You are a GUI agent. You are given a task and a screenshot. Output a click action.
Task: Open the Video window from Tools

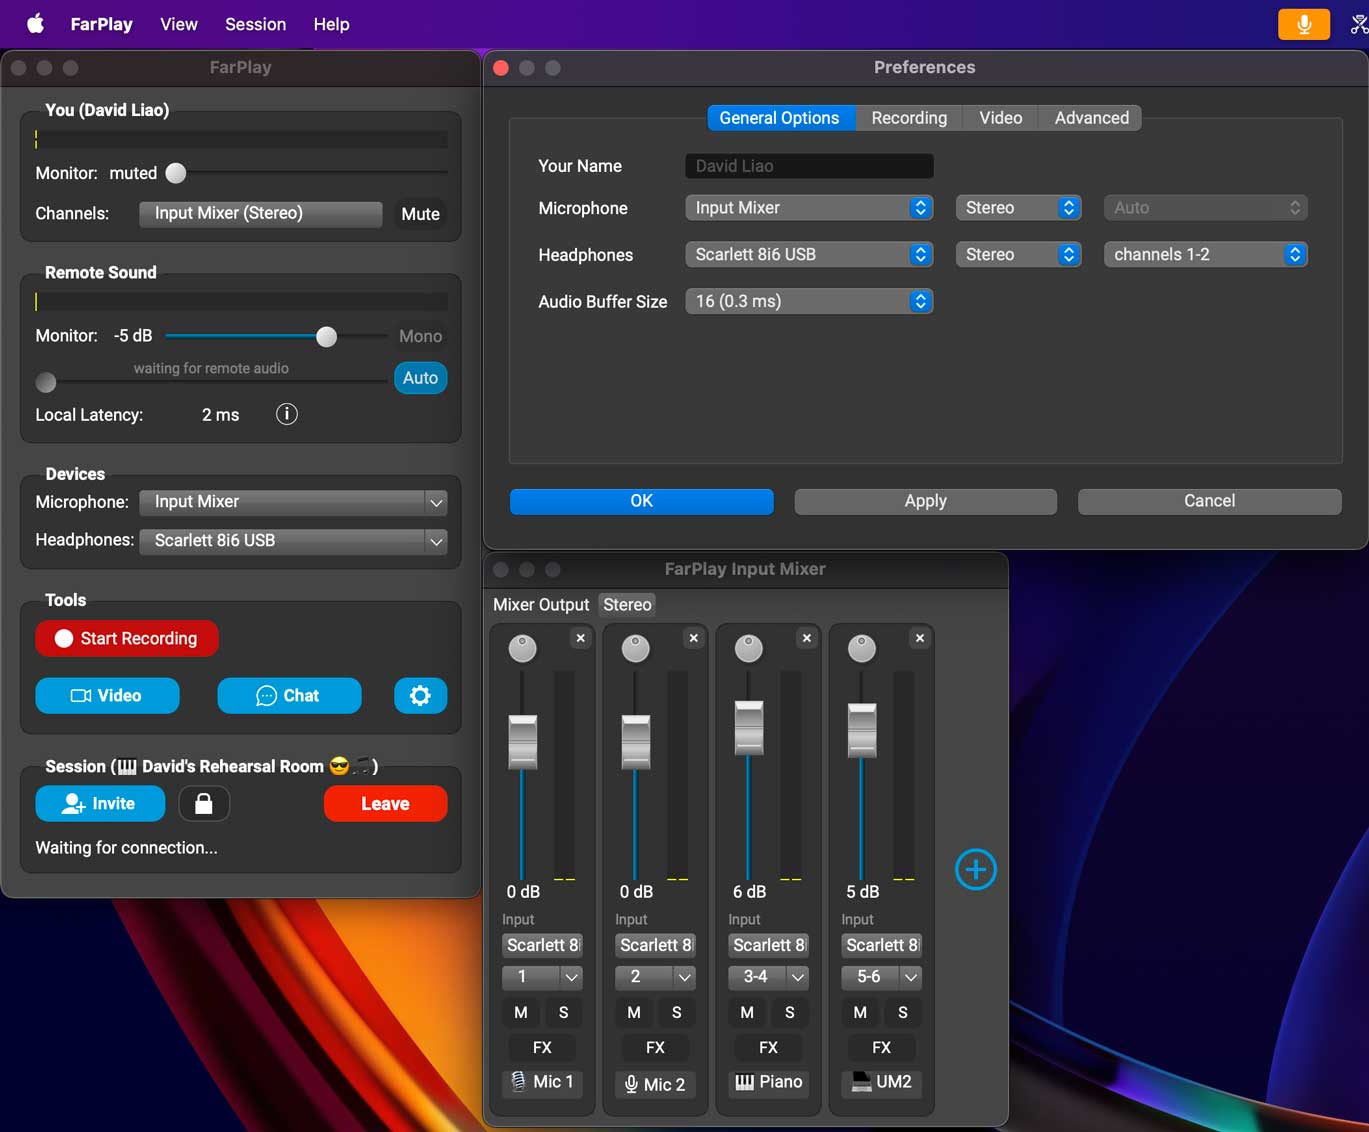click(107, 696)
